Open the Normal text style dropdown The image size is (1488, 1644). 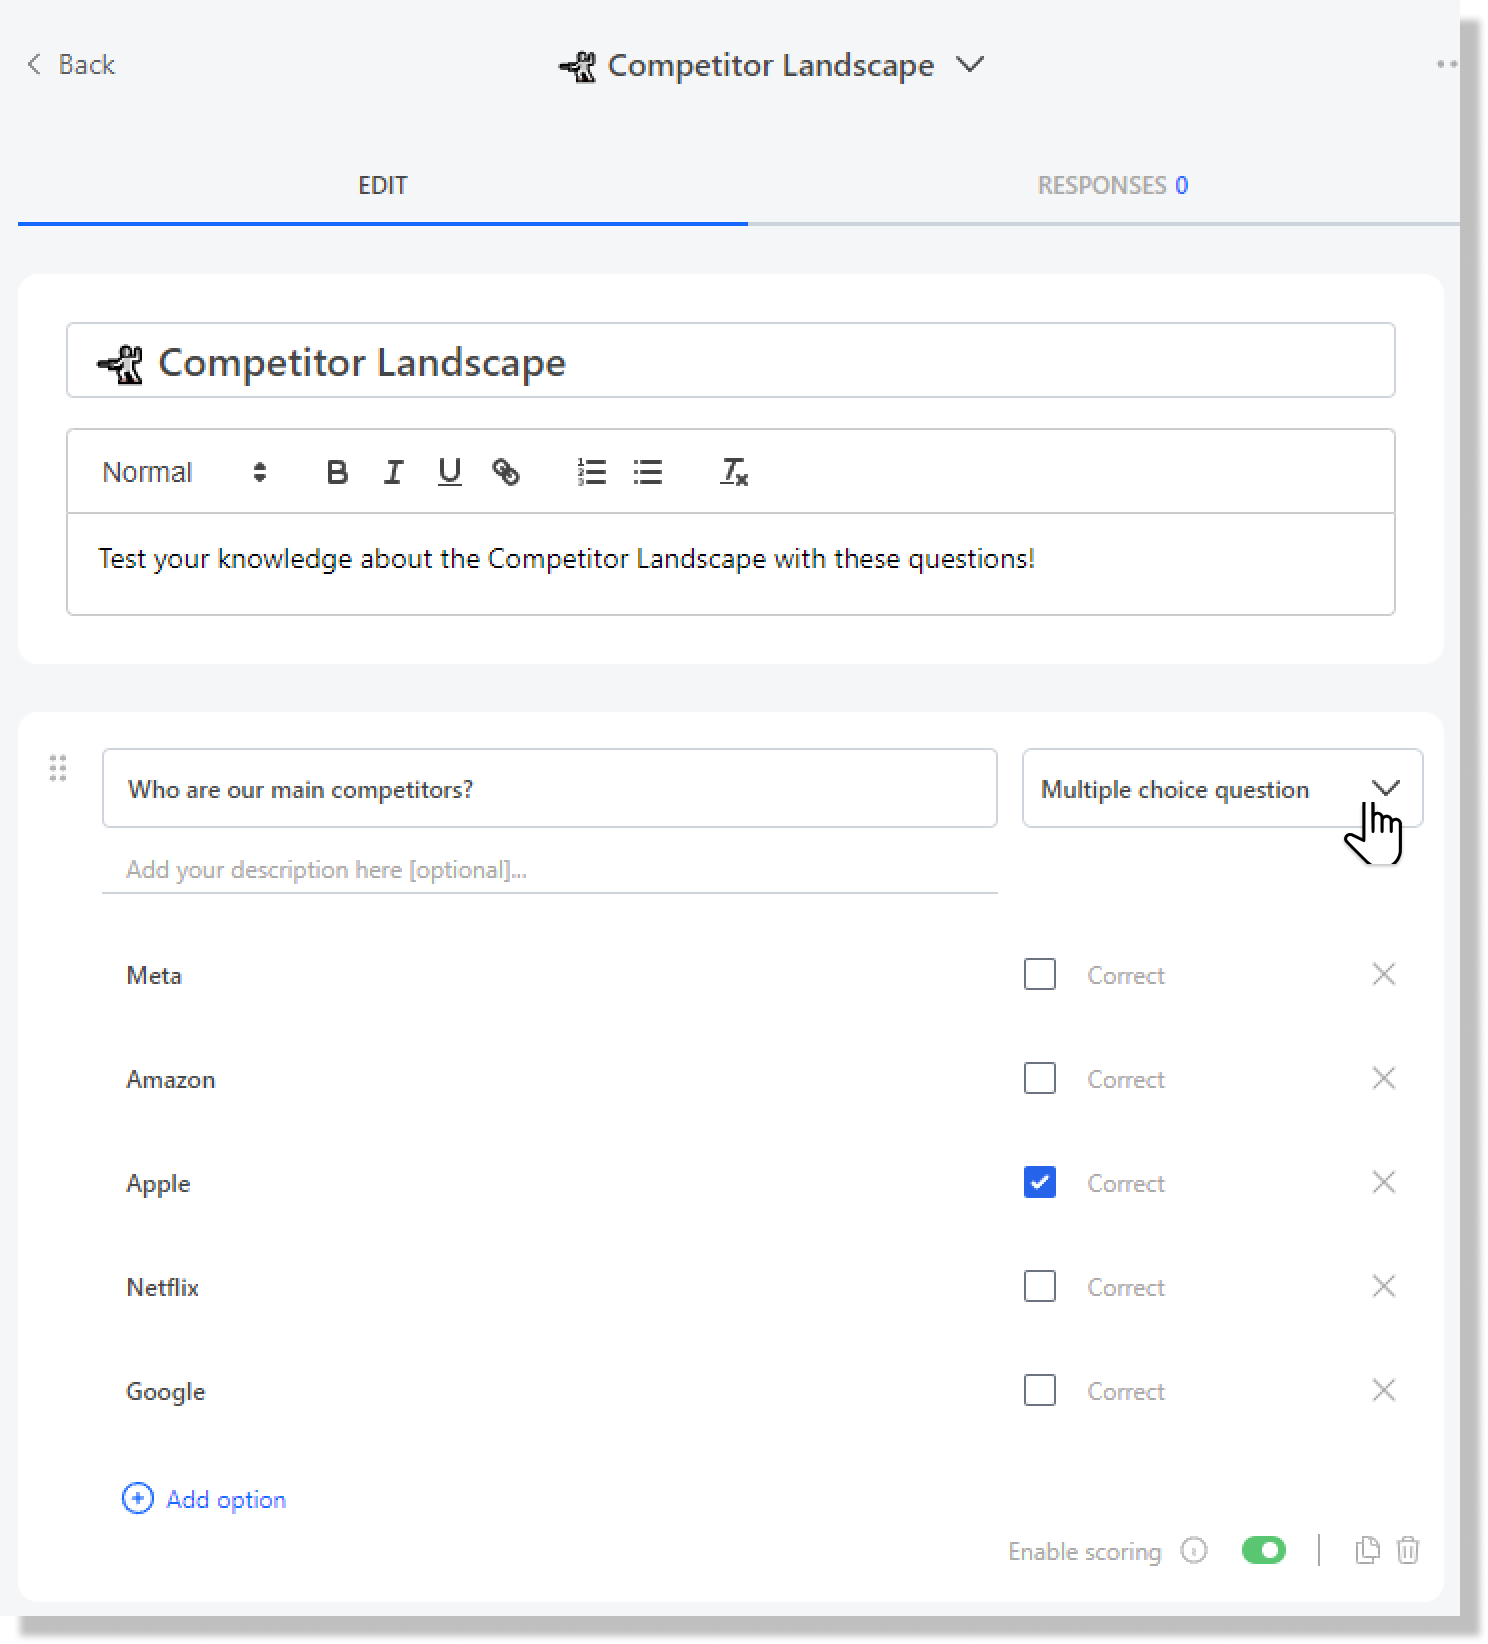[x=185, y=472]
